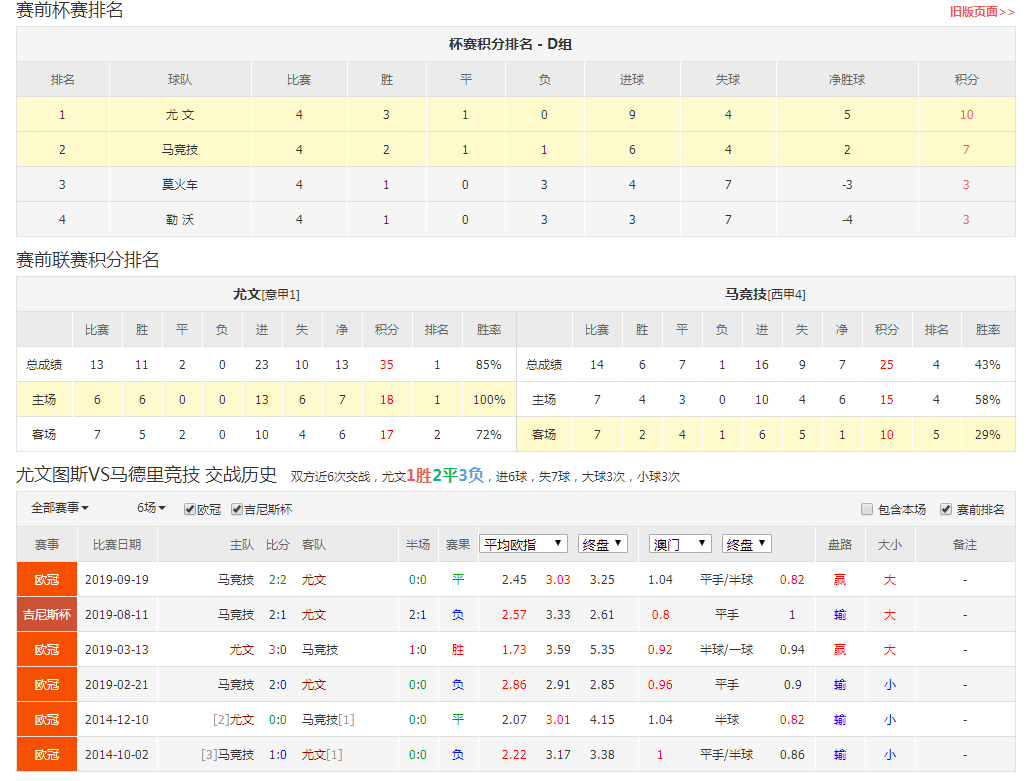This screenshot has width=1029, height=781.
Task: Toggle the 赛前排名 checkbox
Action: pos(946,509)
